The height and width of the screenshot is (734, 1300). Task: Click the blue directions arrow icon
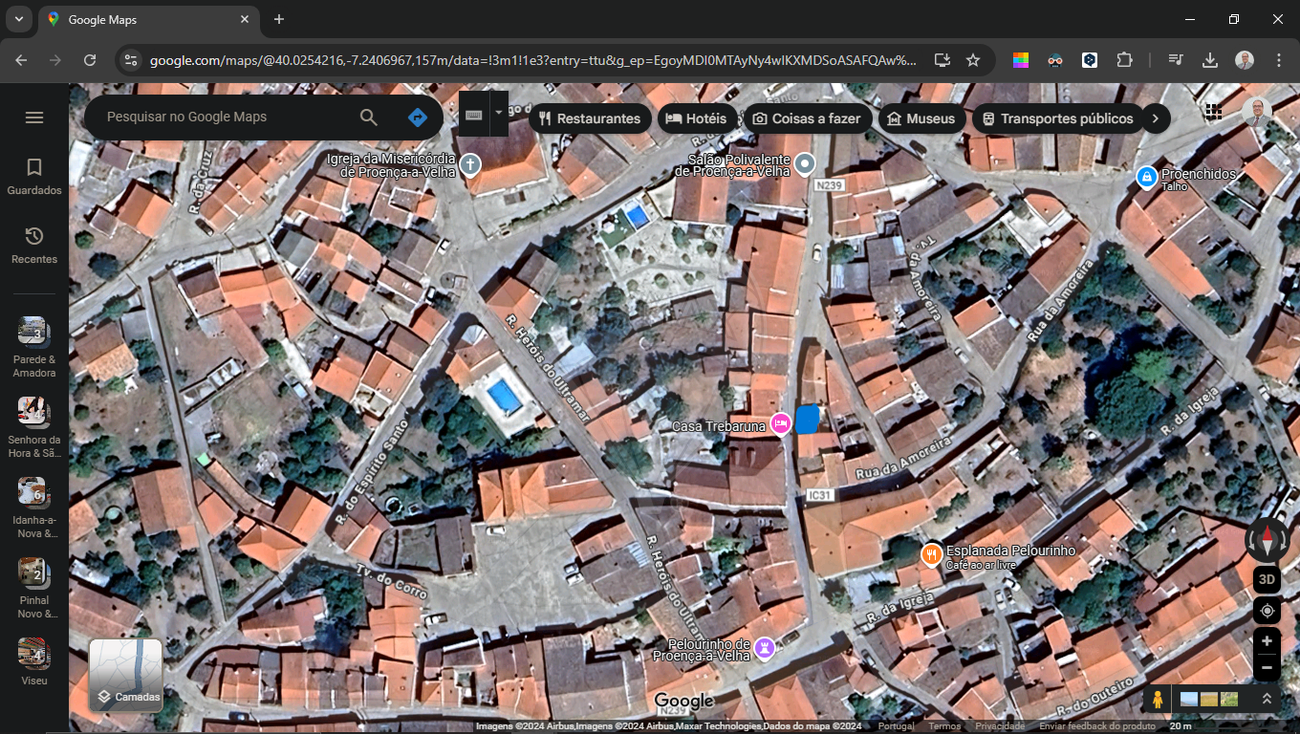[x=418, y=118]
